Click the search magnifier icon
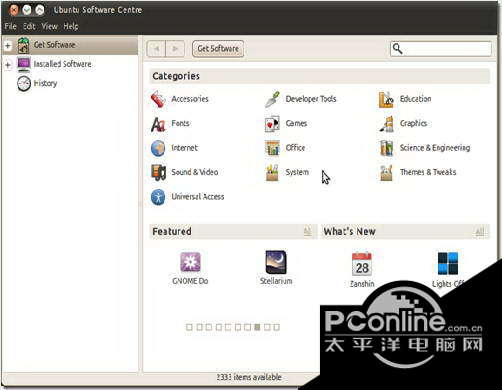 point(397,49)
